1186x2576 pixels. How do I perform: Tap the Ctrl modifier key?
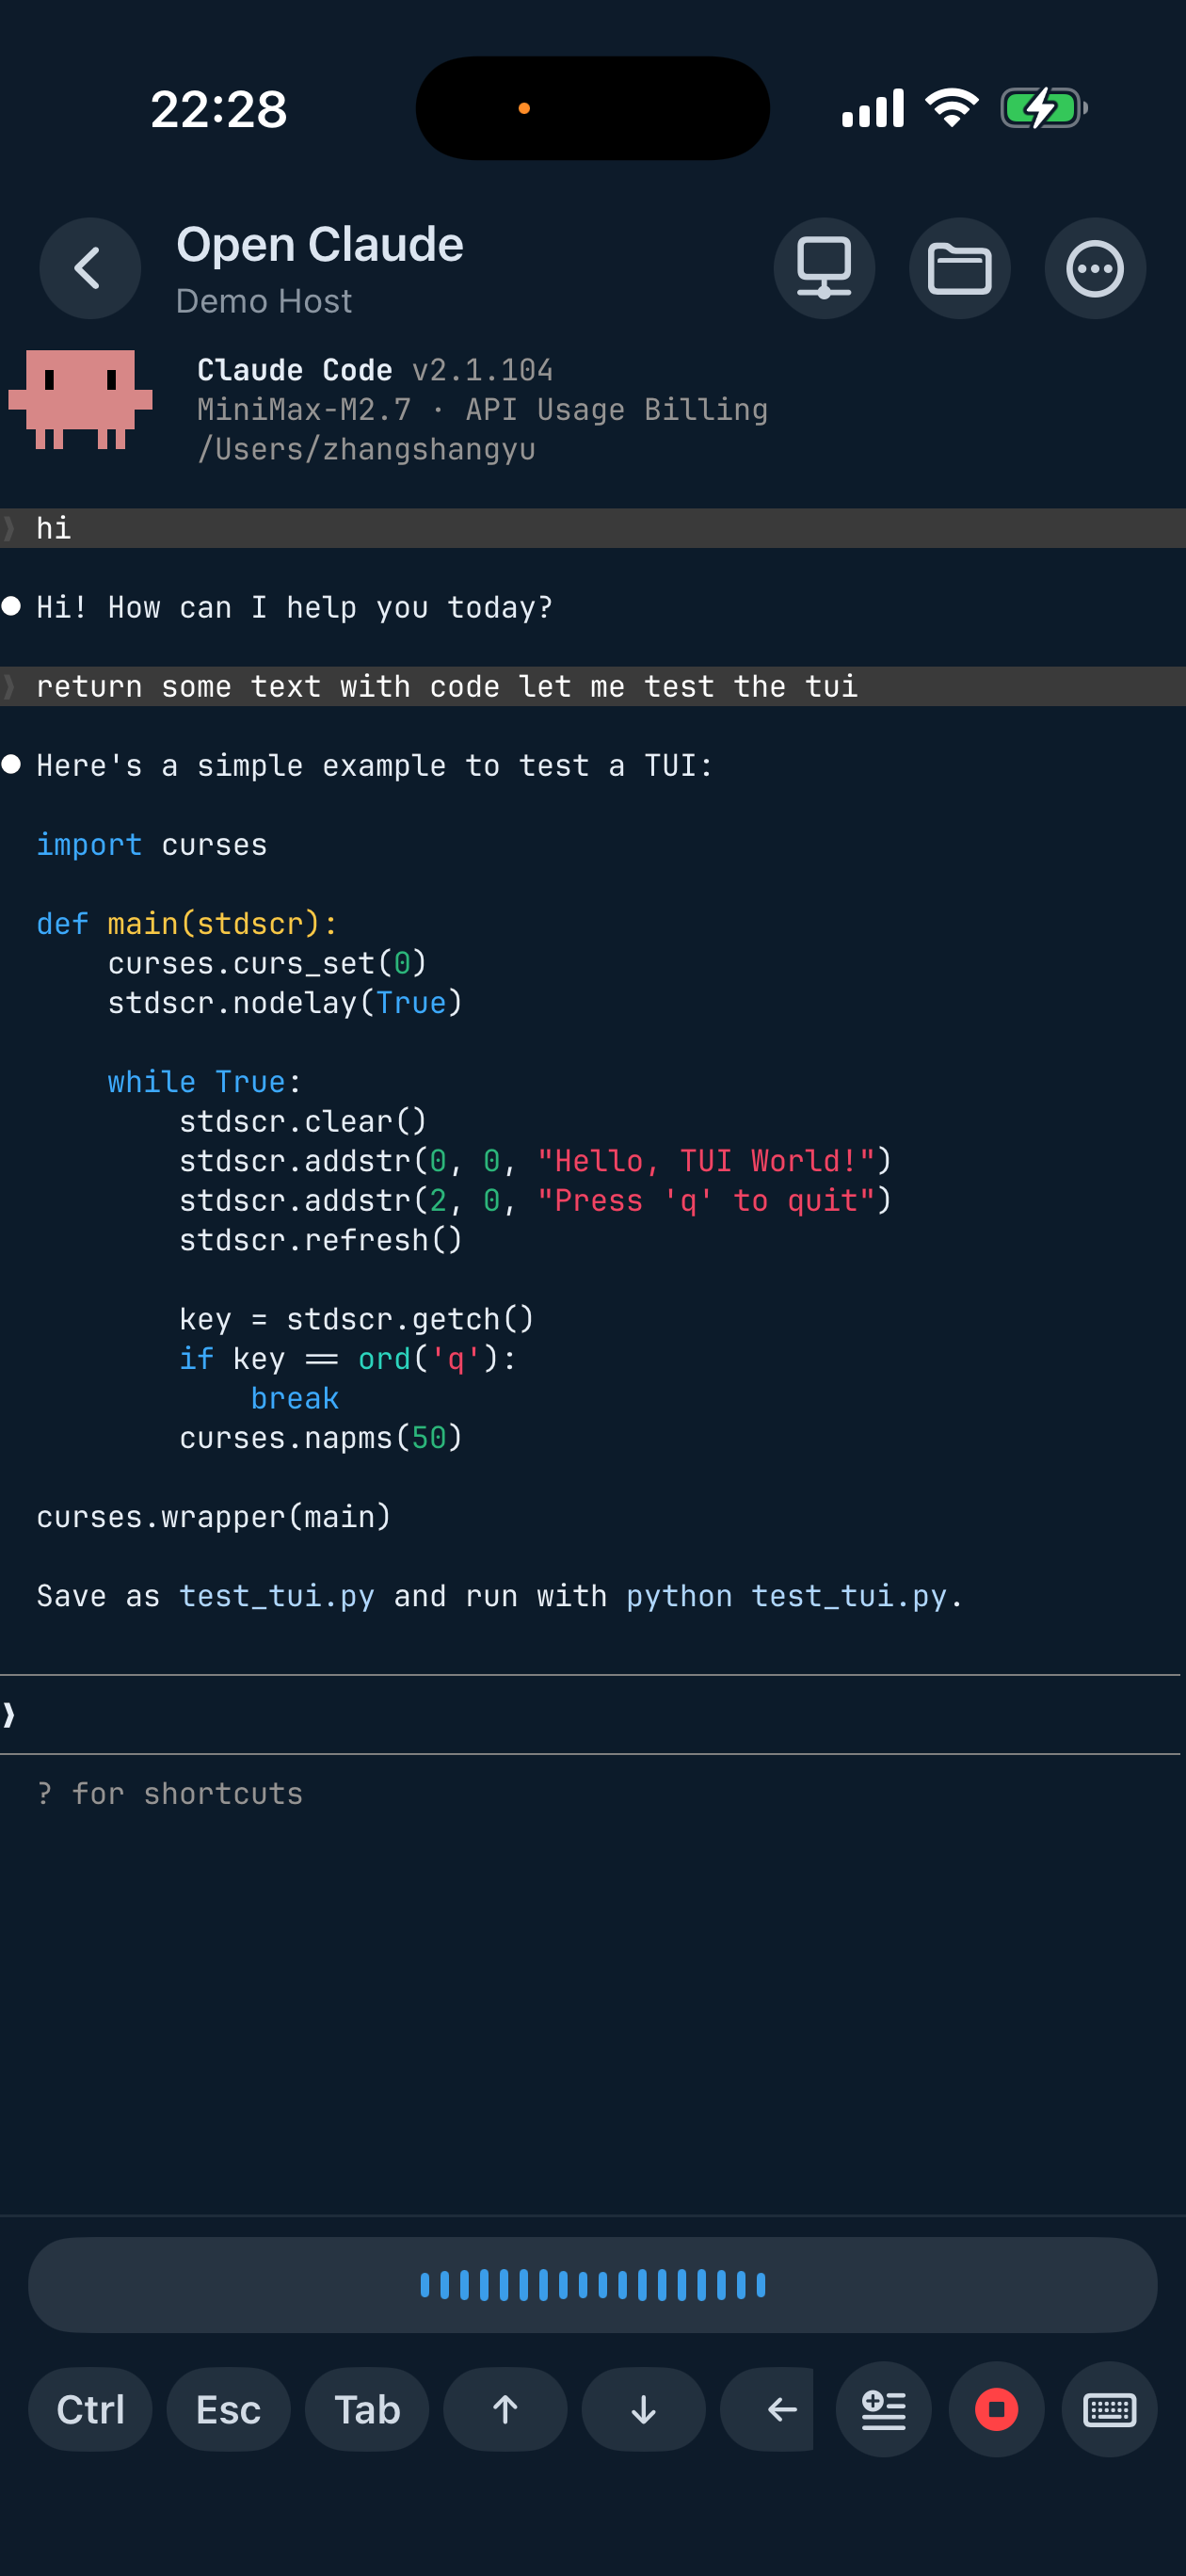click(x=90, y=2409)
